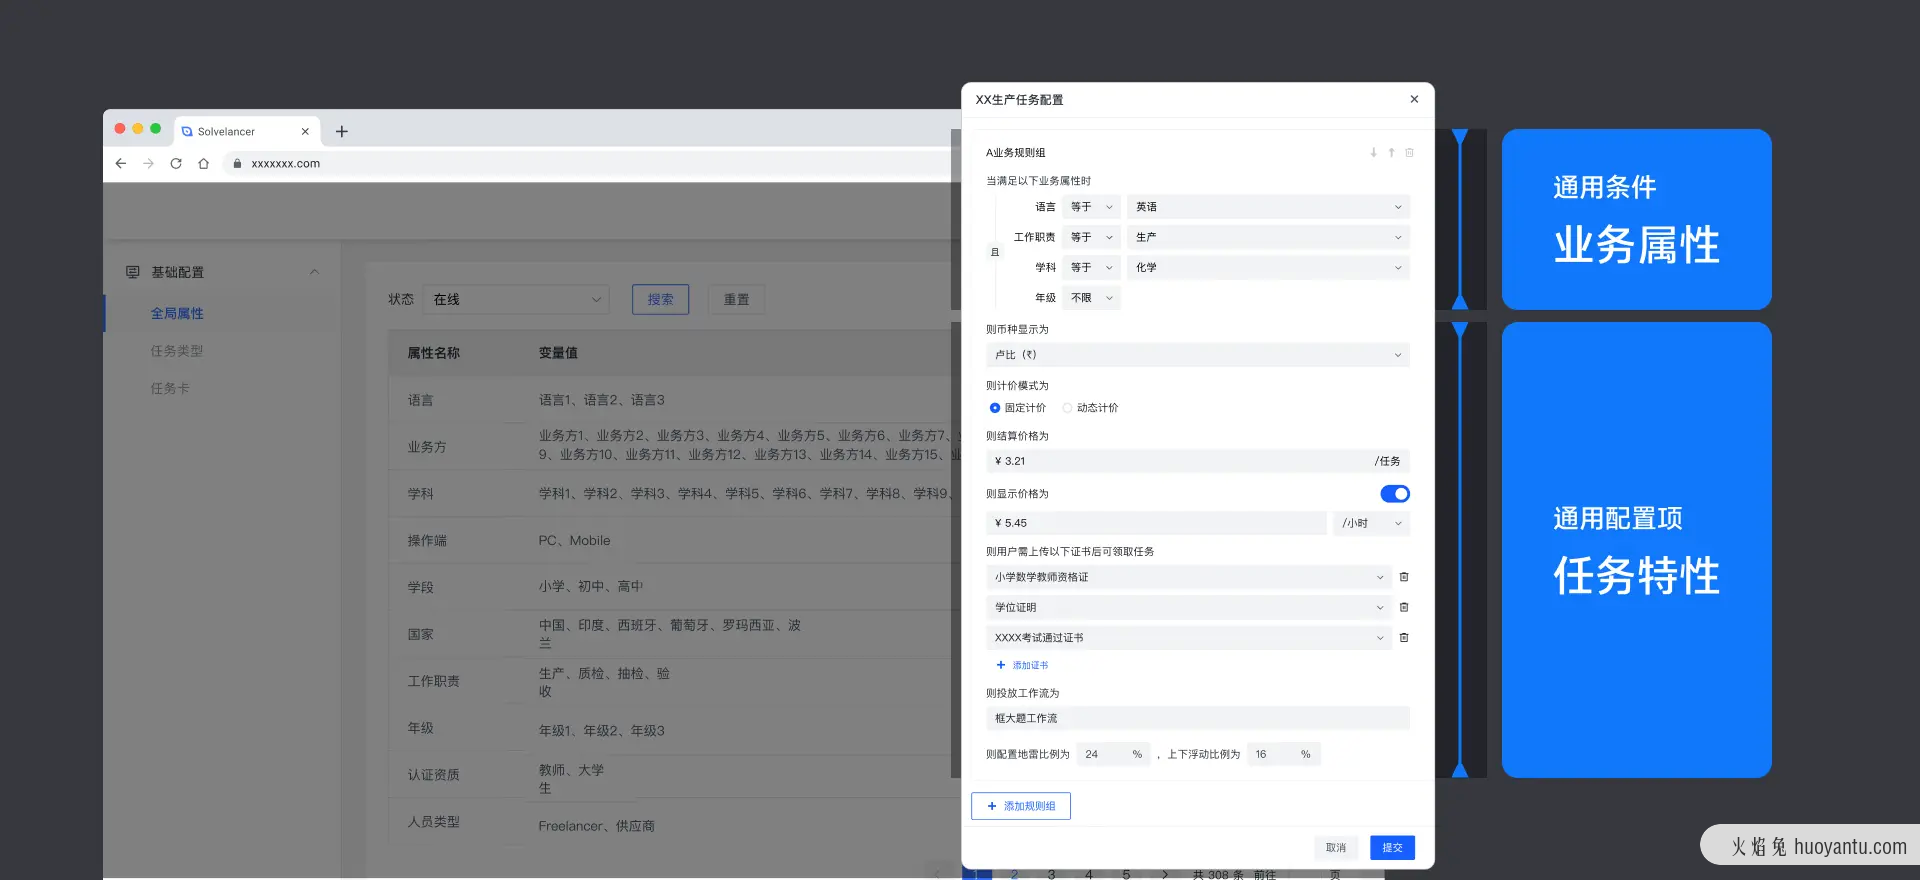Click the 添加证书 link
This screenshot has width=1920, height=880.
pos(1030,665)
